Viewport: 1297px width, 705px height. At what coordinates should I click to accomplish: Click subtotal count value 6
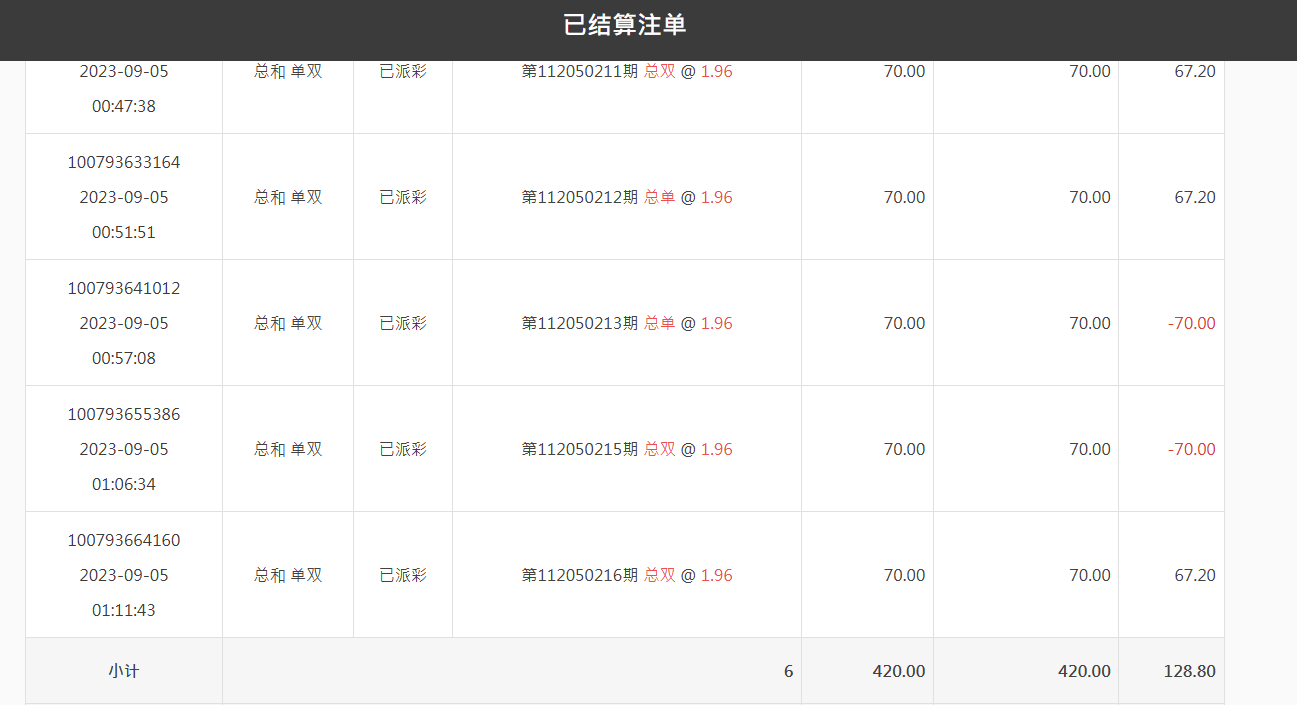tap(788, 671)
